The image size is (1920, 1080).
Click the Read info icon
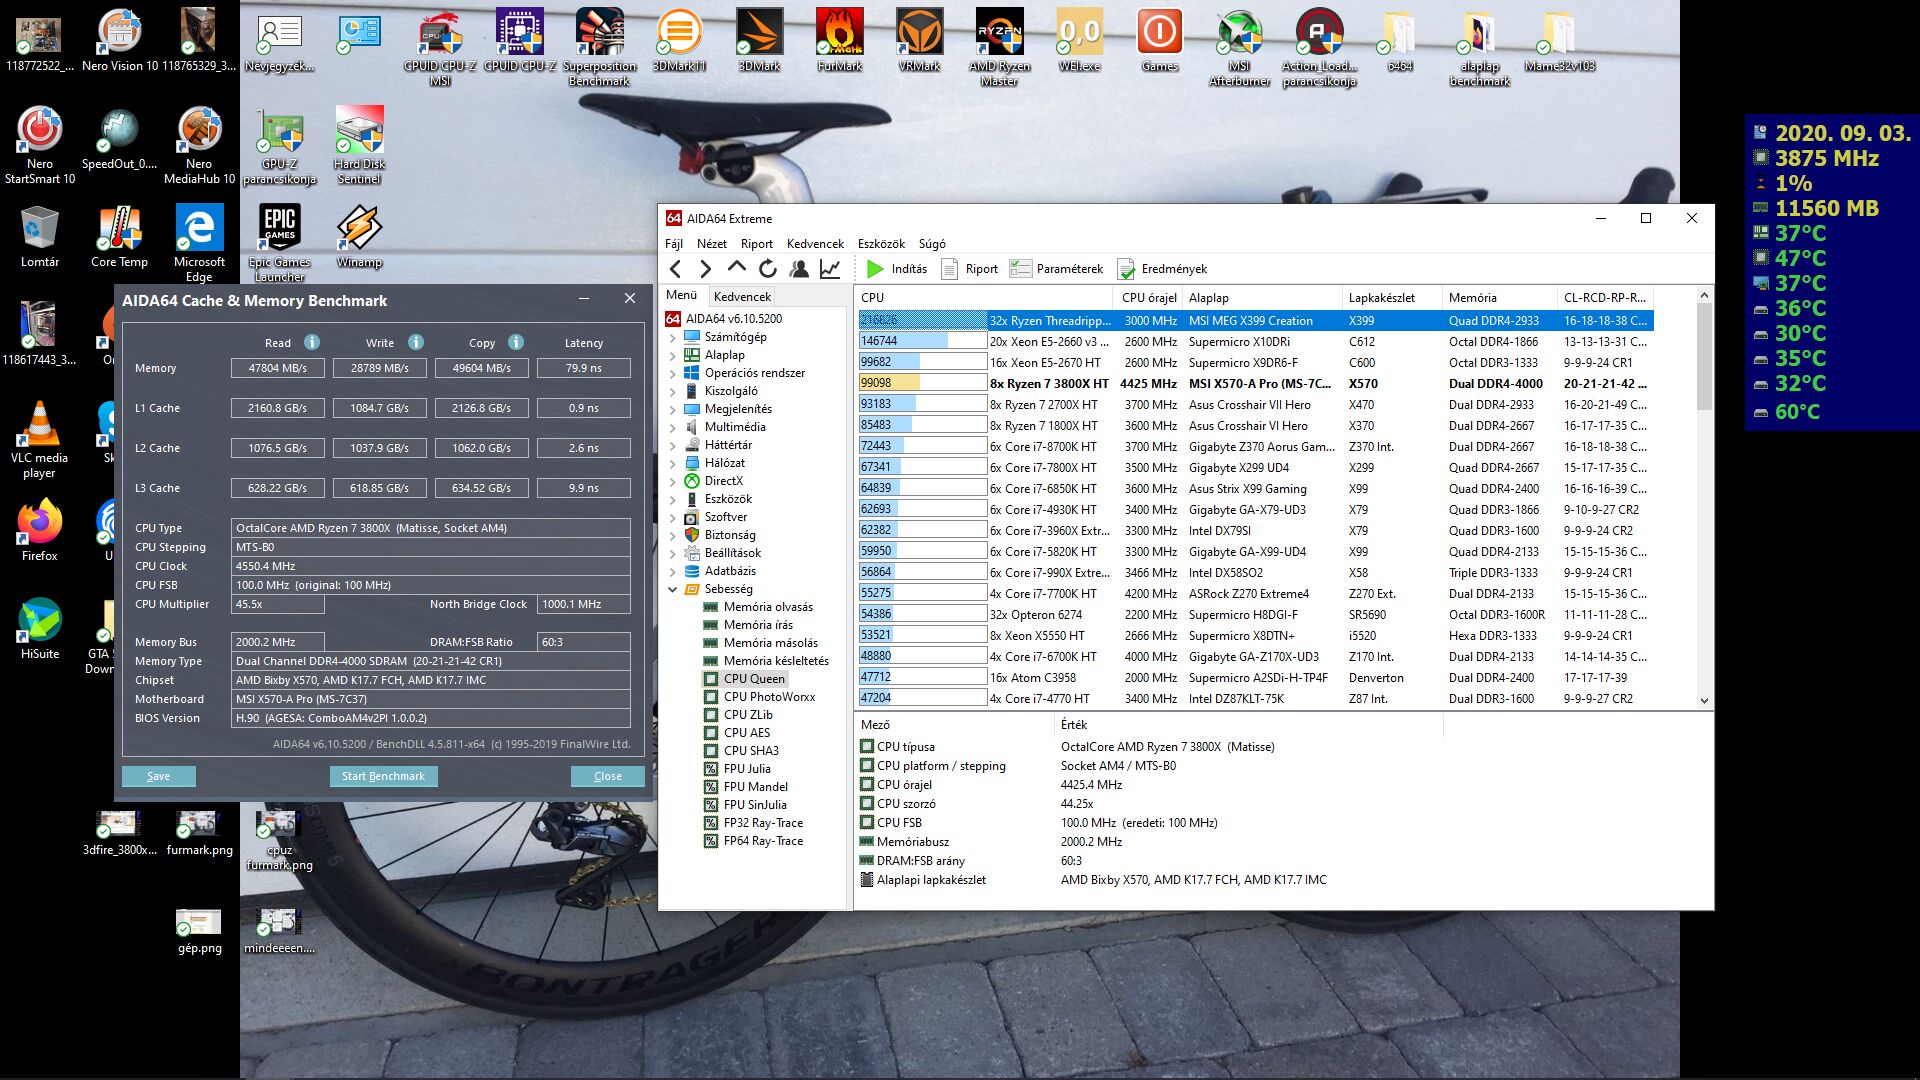[312, 342]
